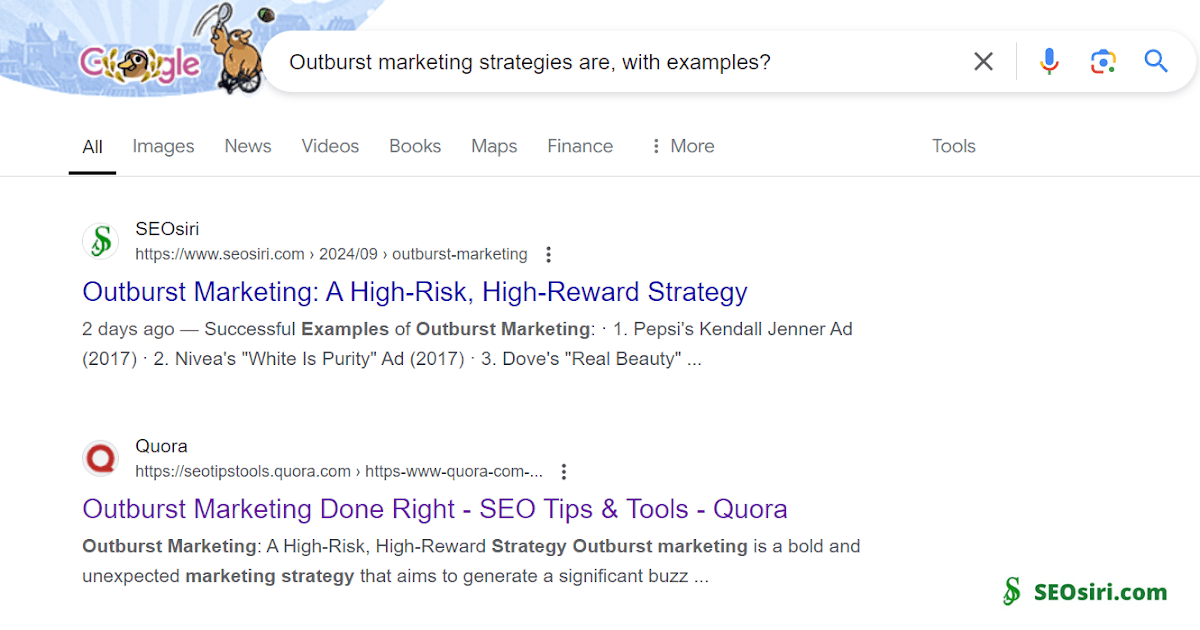Select the Maps search category
Image resolution: width=1200 pixels, height=630 pixels.
pyautogui.click(x=494, y=146)
